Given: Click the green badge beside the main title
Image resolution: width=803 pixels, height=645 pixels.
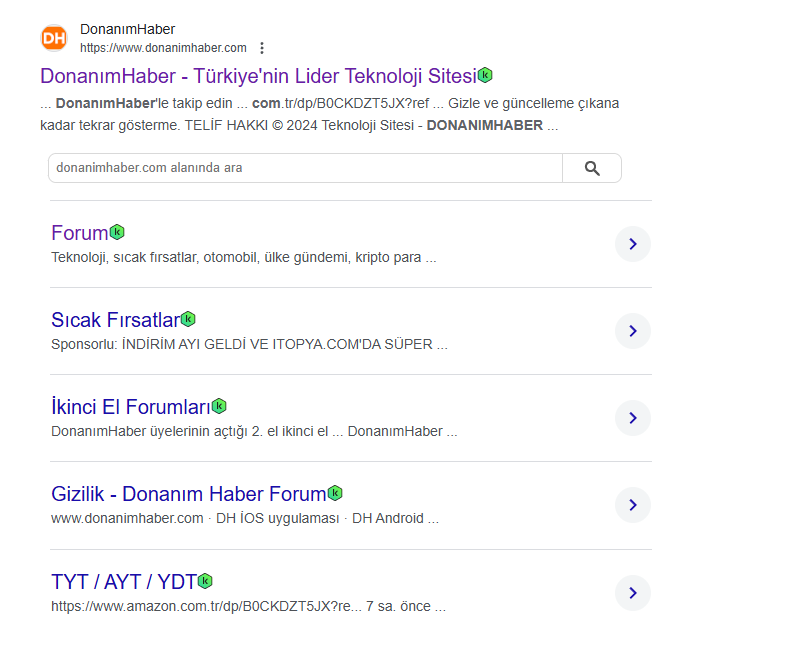Looking at the screenshot, I should (485, 75).
